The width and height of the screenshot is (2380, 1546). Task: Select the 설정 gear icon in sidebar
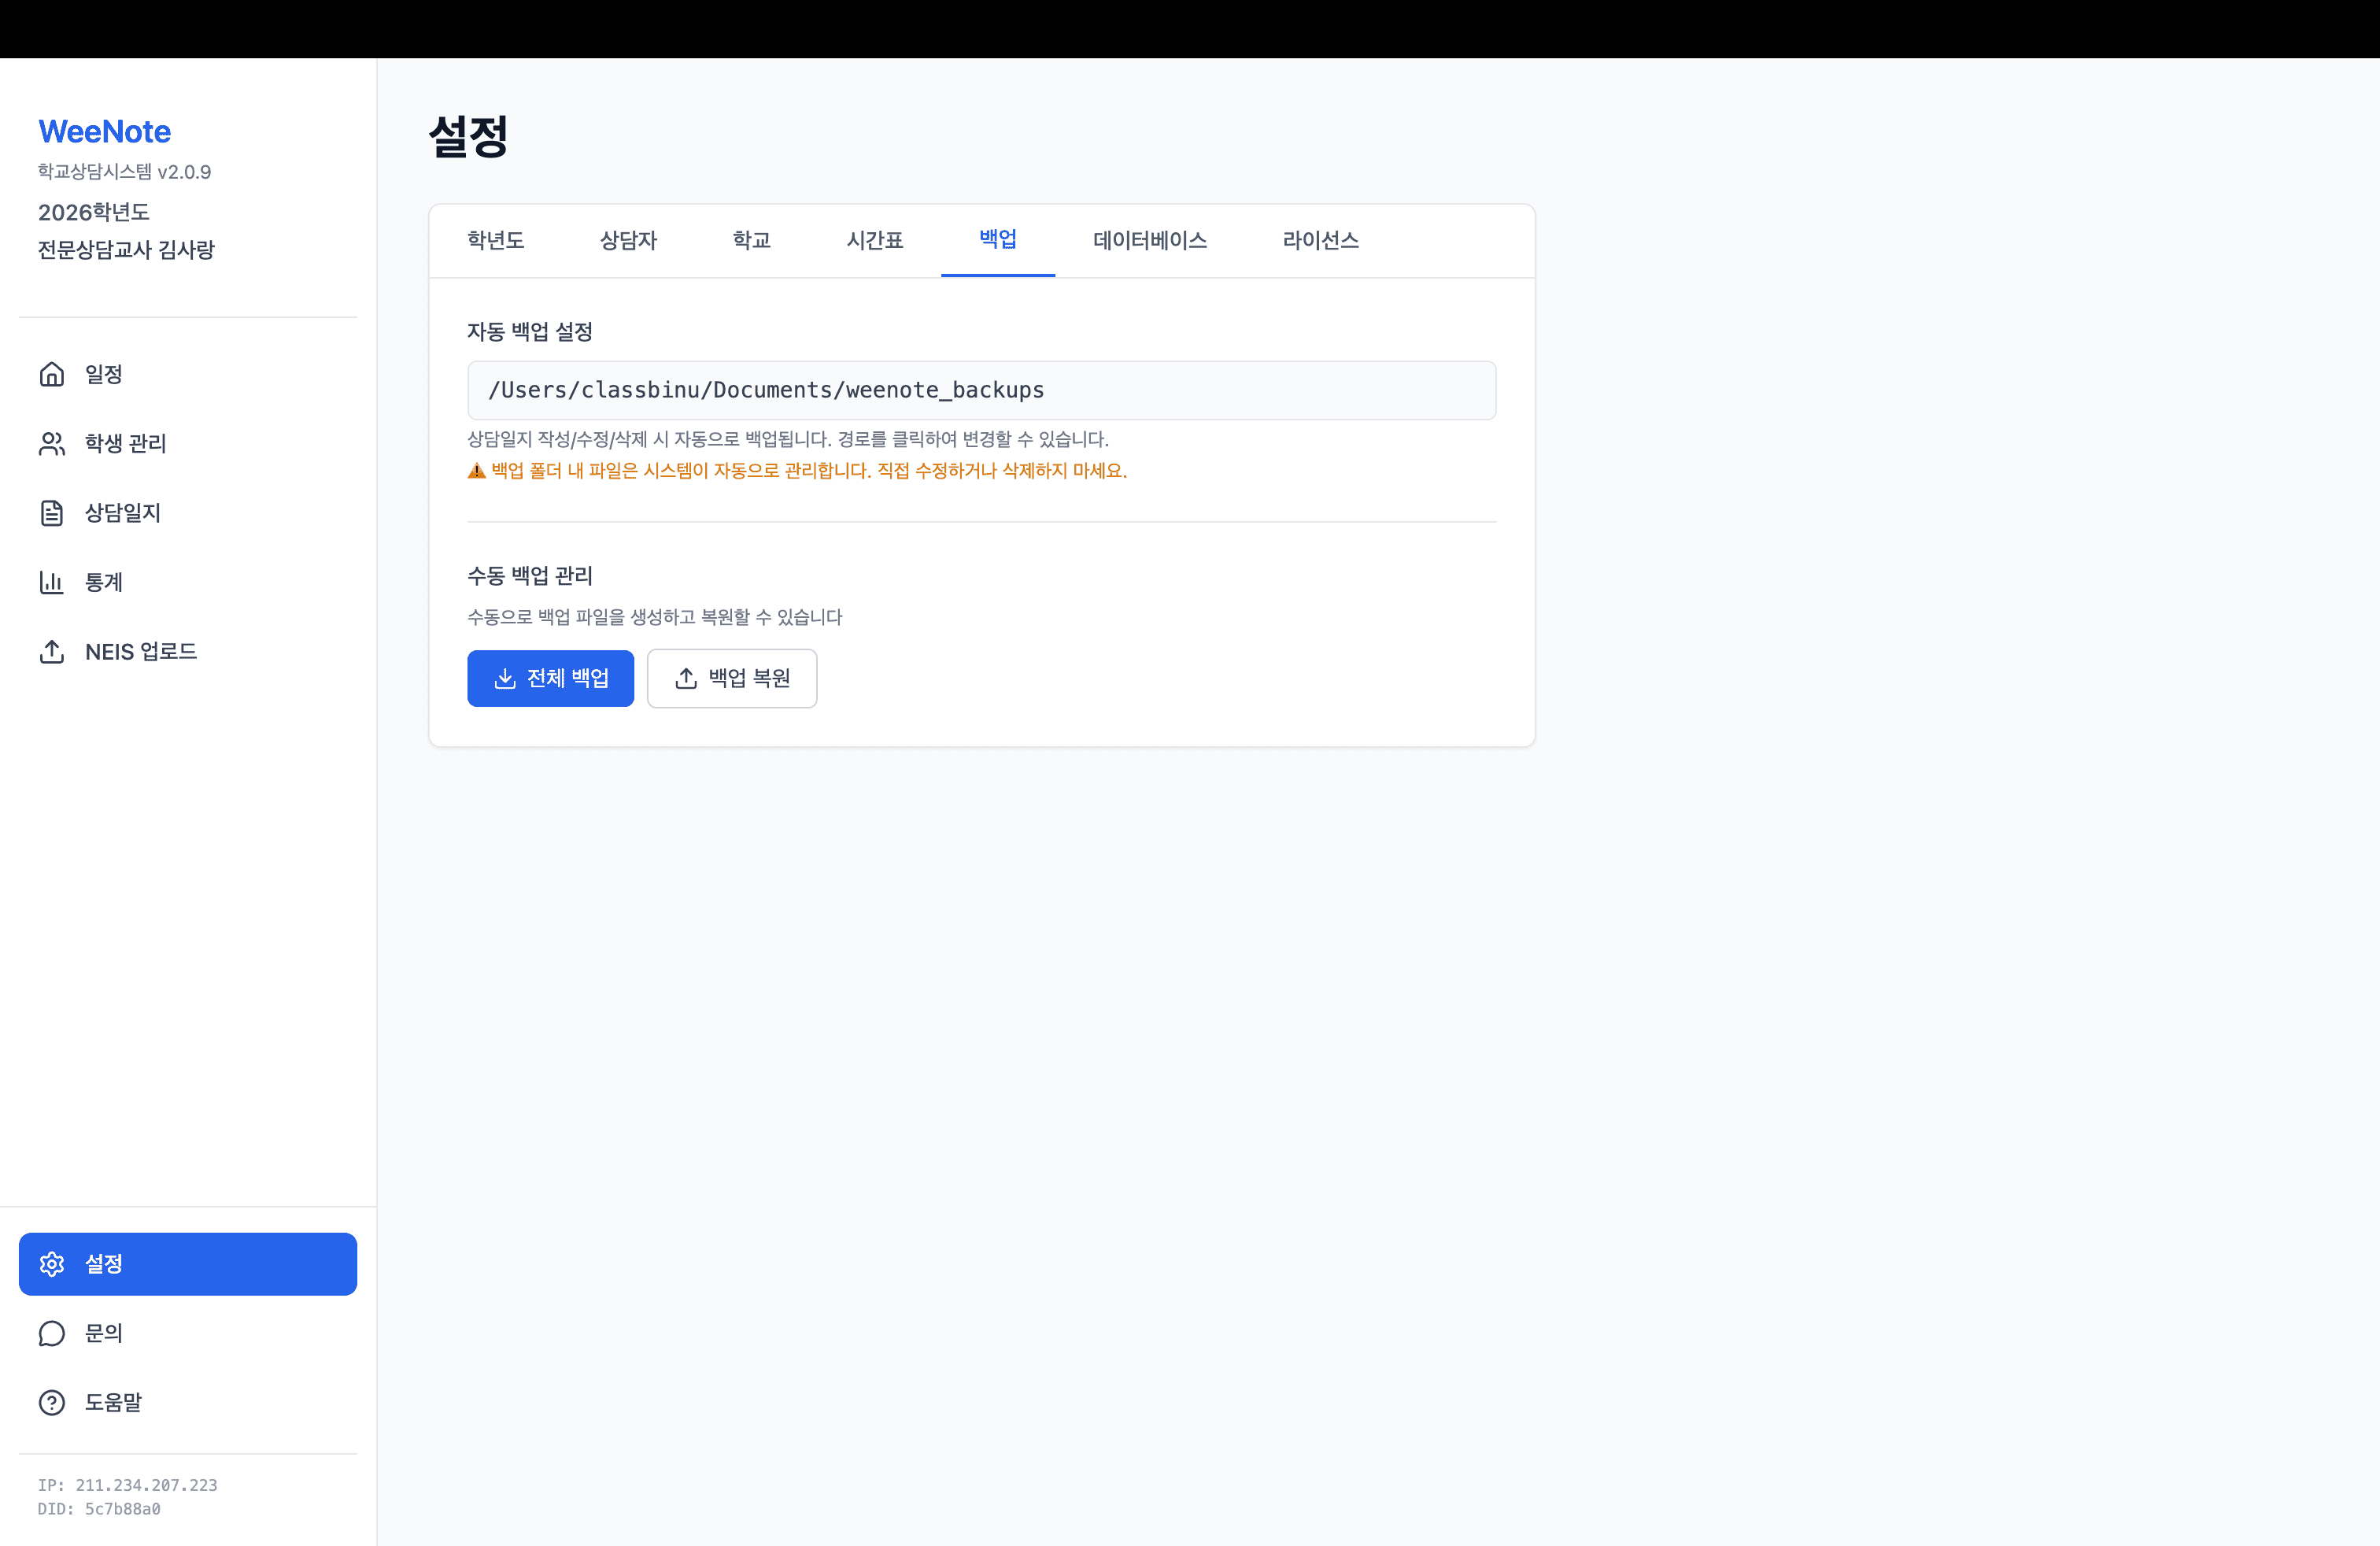point(52,1263)
